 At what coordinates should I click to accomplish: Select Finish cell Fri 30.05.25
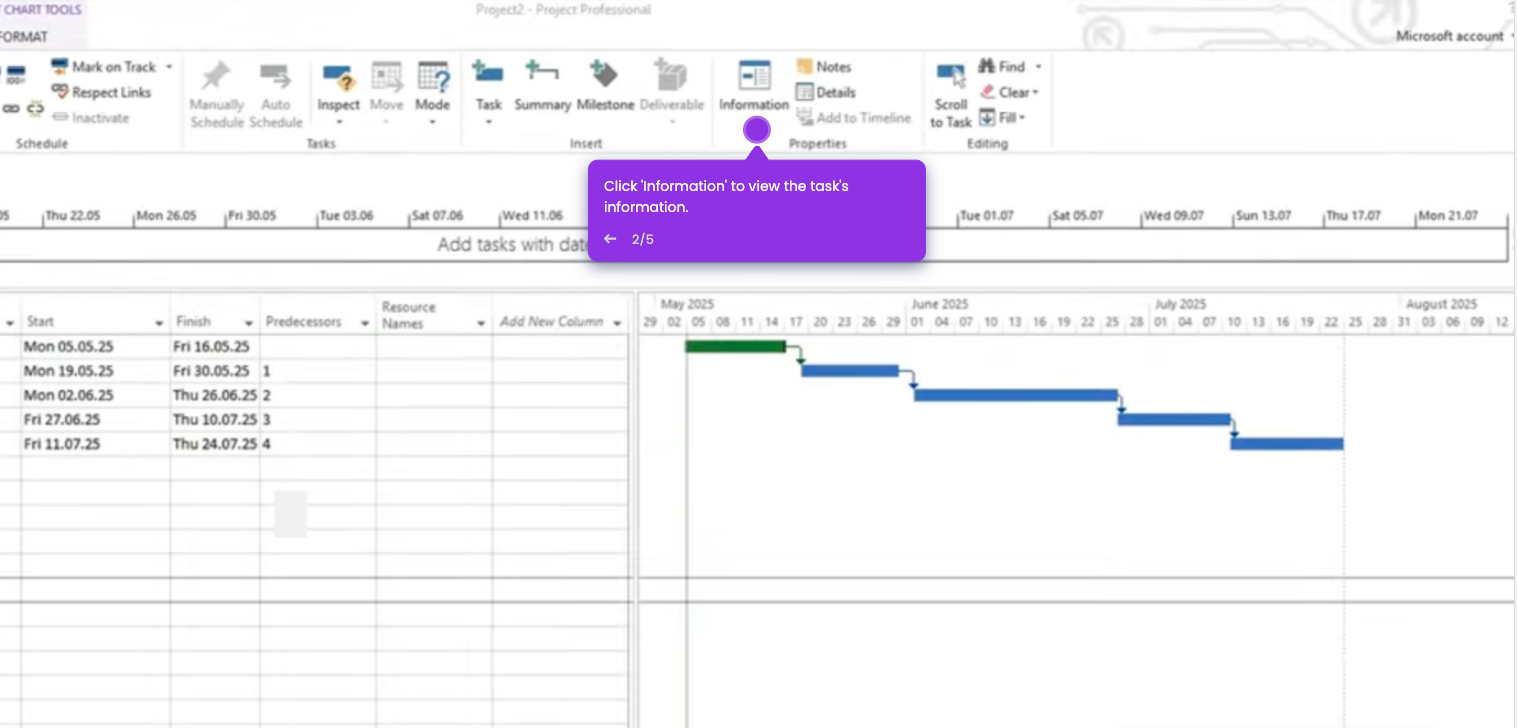tap(215, 371)
